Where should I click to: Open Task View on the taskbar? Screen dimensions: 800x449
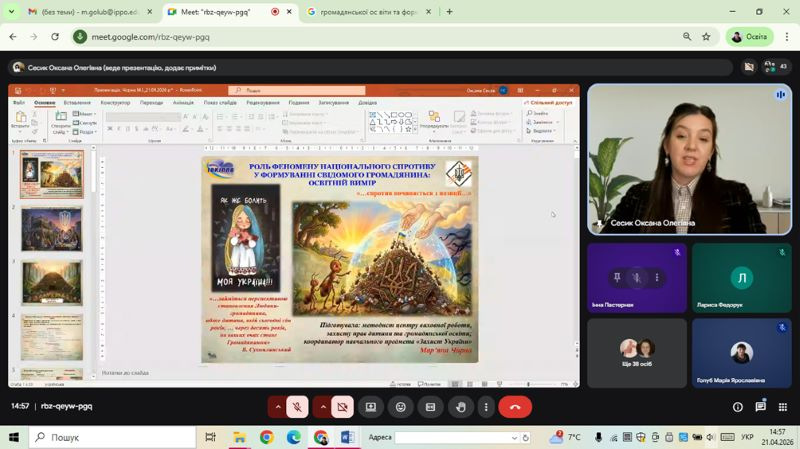[210, 437]
